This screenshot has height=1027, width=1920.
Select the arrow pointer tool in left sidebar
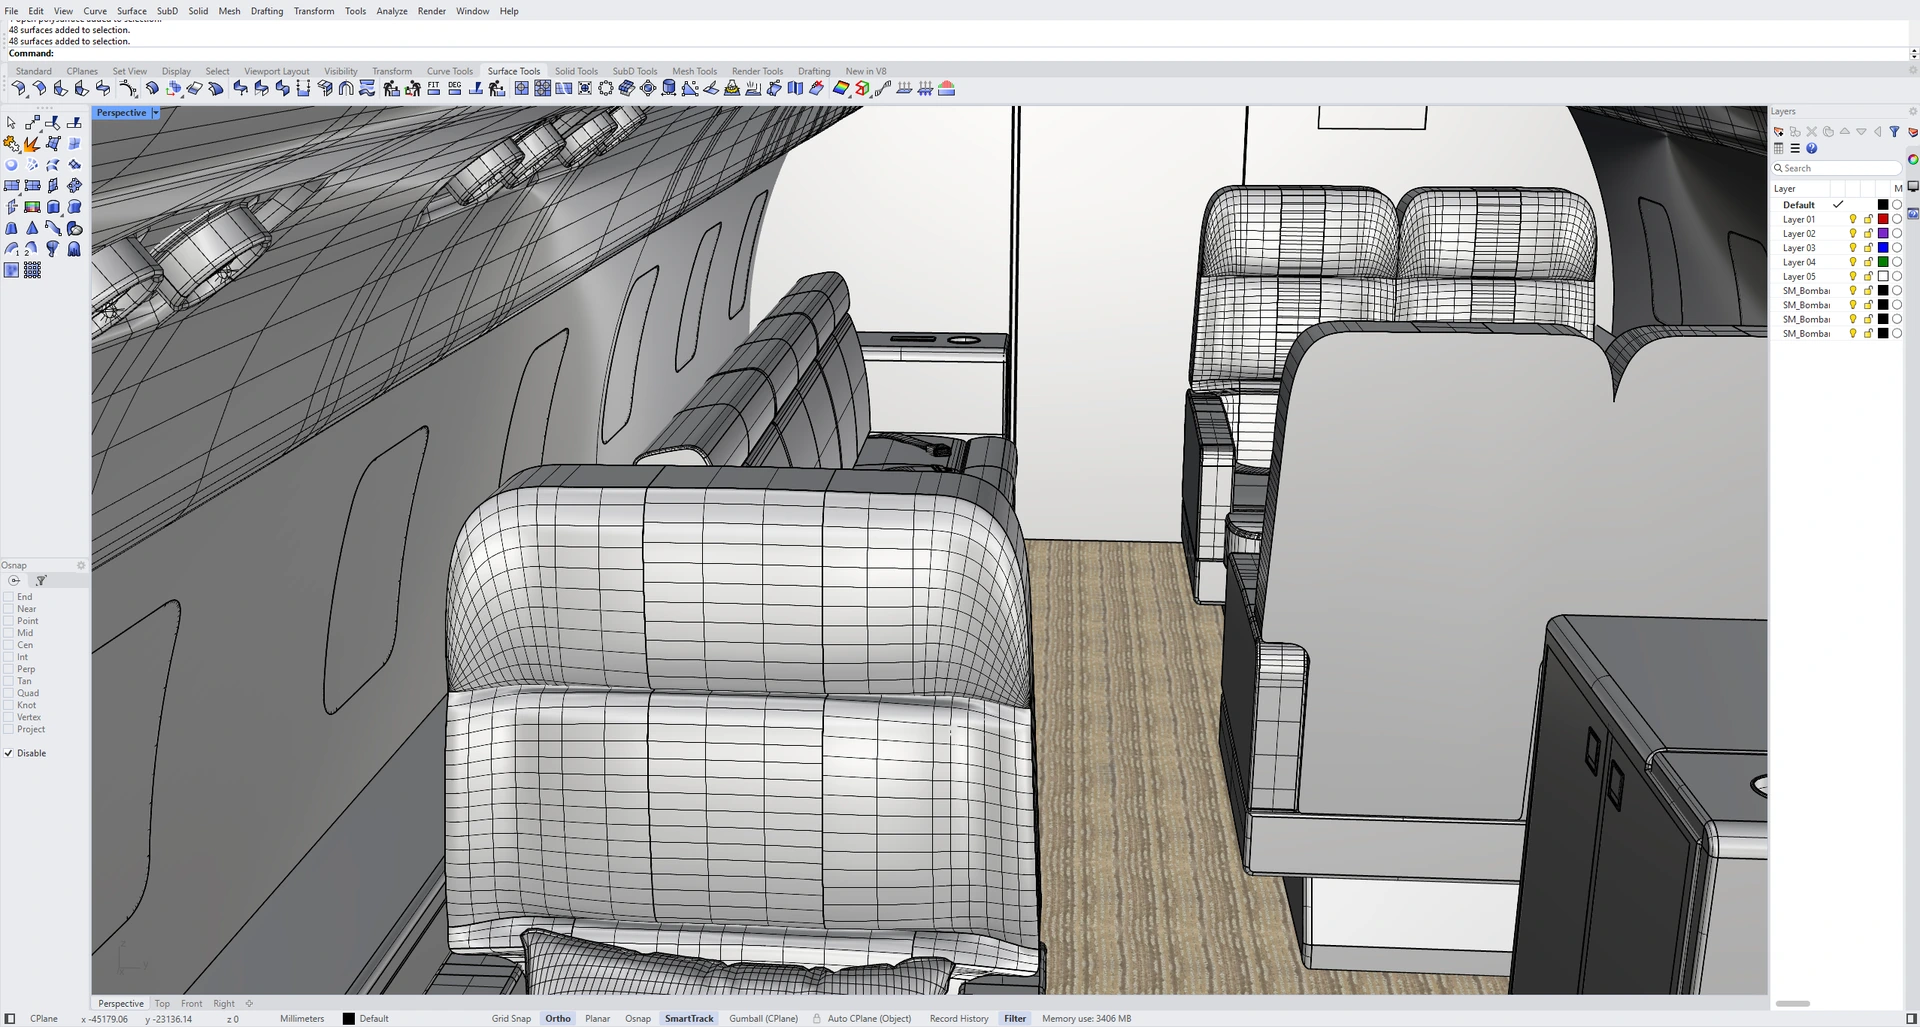coord(11,123)
